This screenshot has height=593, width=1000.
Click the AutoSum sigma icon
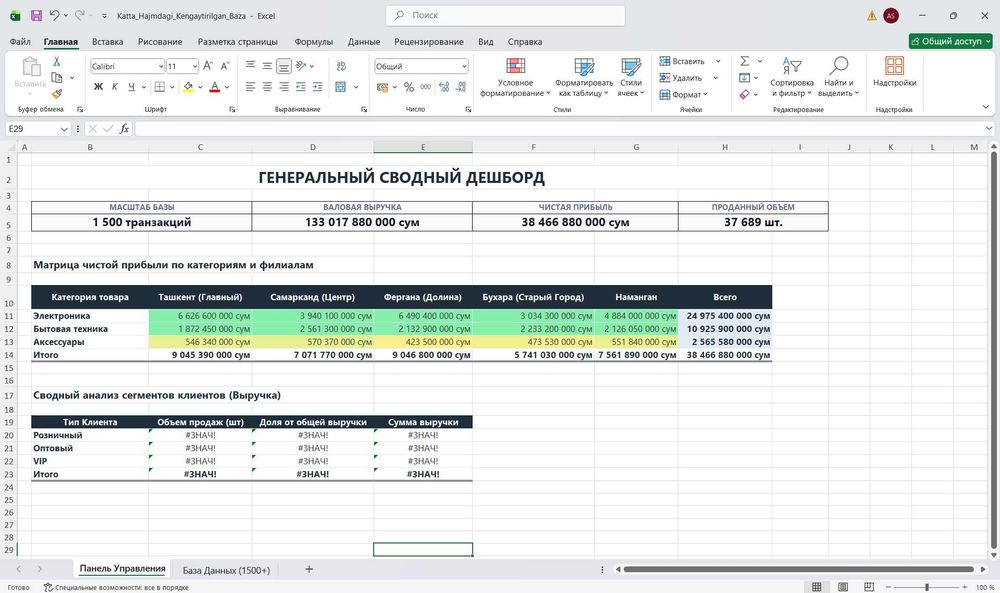coord(744,61)
